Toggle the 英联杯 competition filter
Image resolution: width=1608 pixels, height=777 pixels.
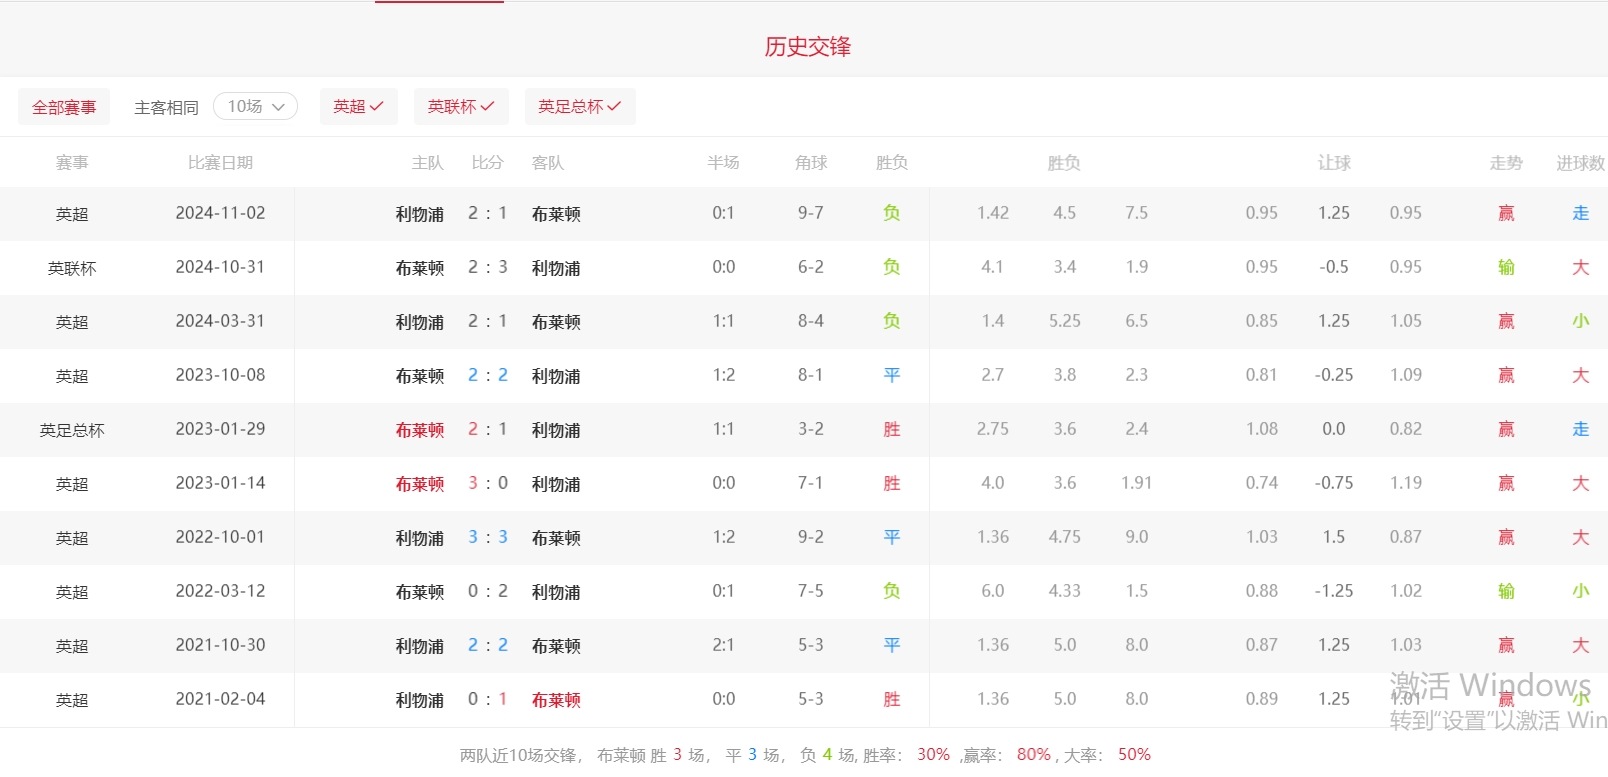(x=461, y=107)
